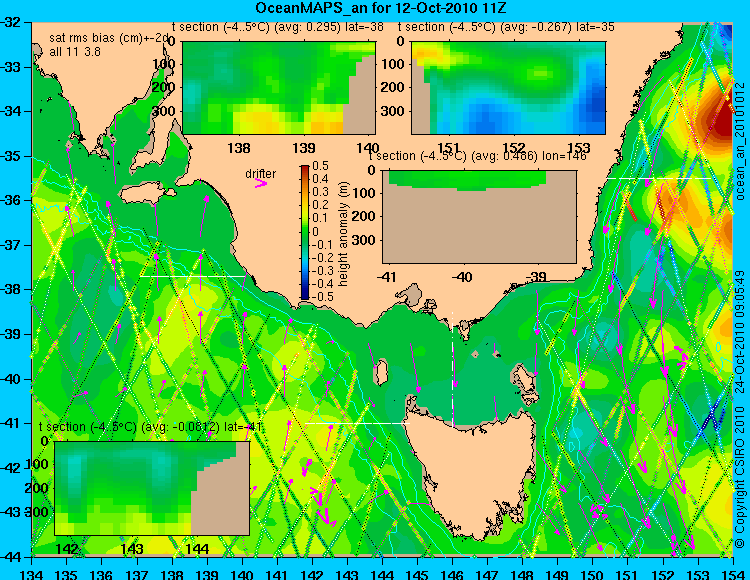Image resolution: width=750 pixels, height=580 pixels.
Task: Click the white lat=-35 section line near east coast
Action: tap(660, 178)
